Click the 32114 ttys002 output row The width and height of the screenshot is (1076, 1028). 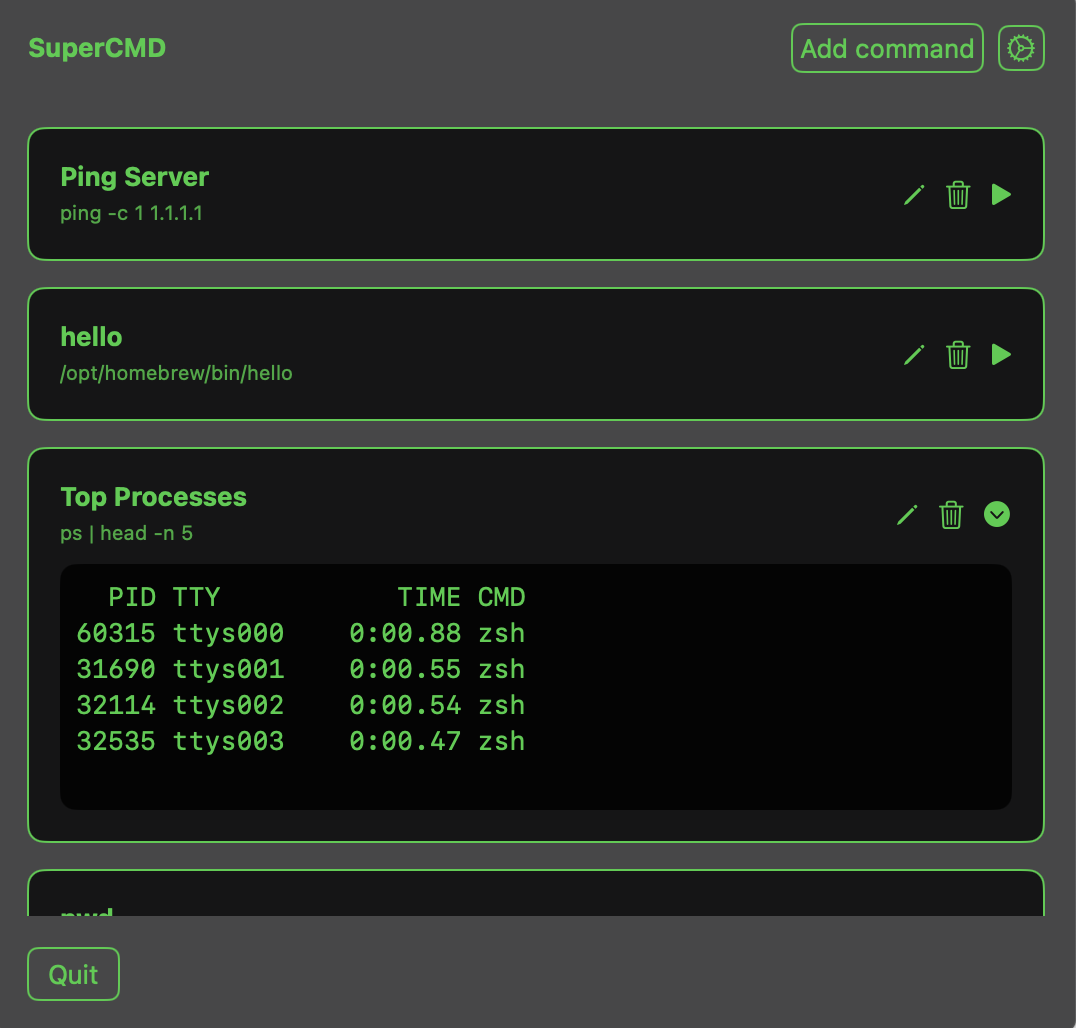tap(301, 705)
